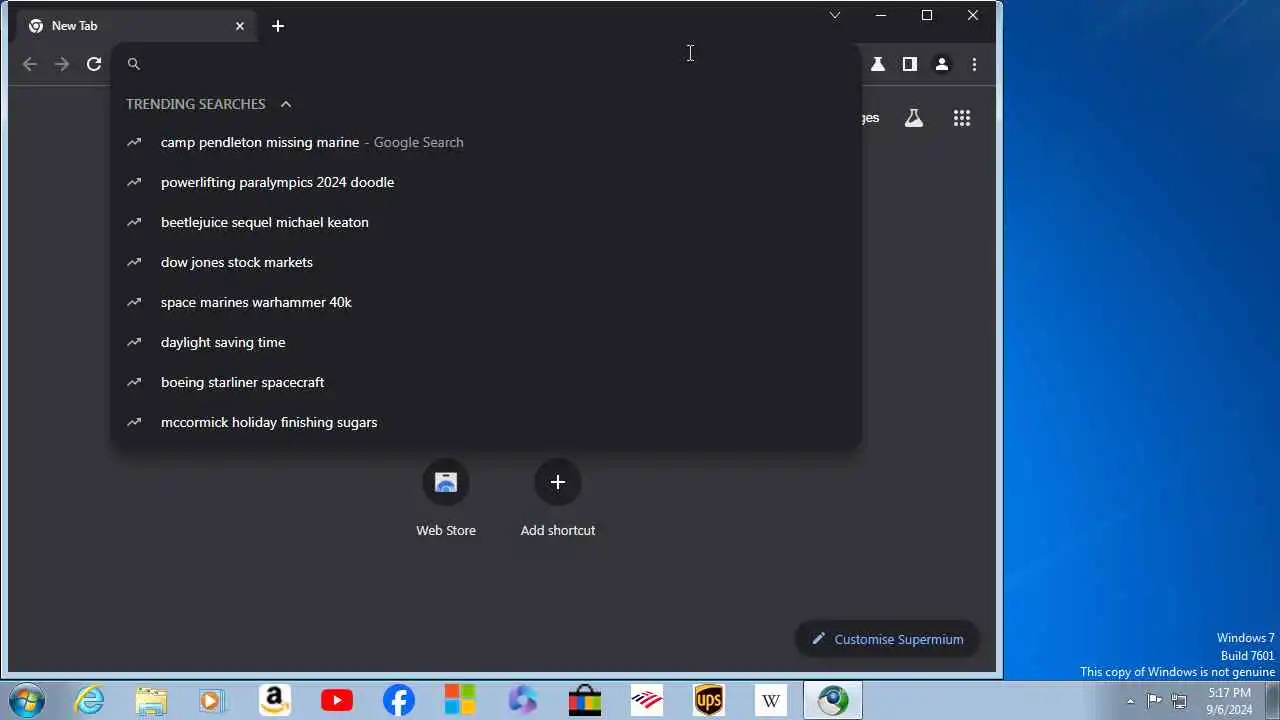Show hidden tray icons arrow
The height and width of the screenshot is (720, 1280).
pyautogui.click(x=1131, y=701)
